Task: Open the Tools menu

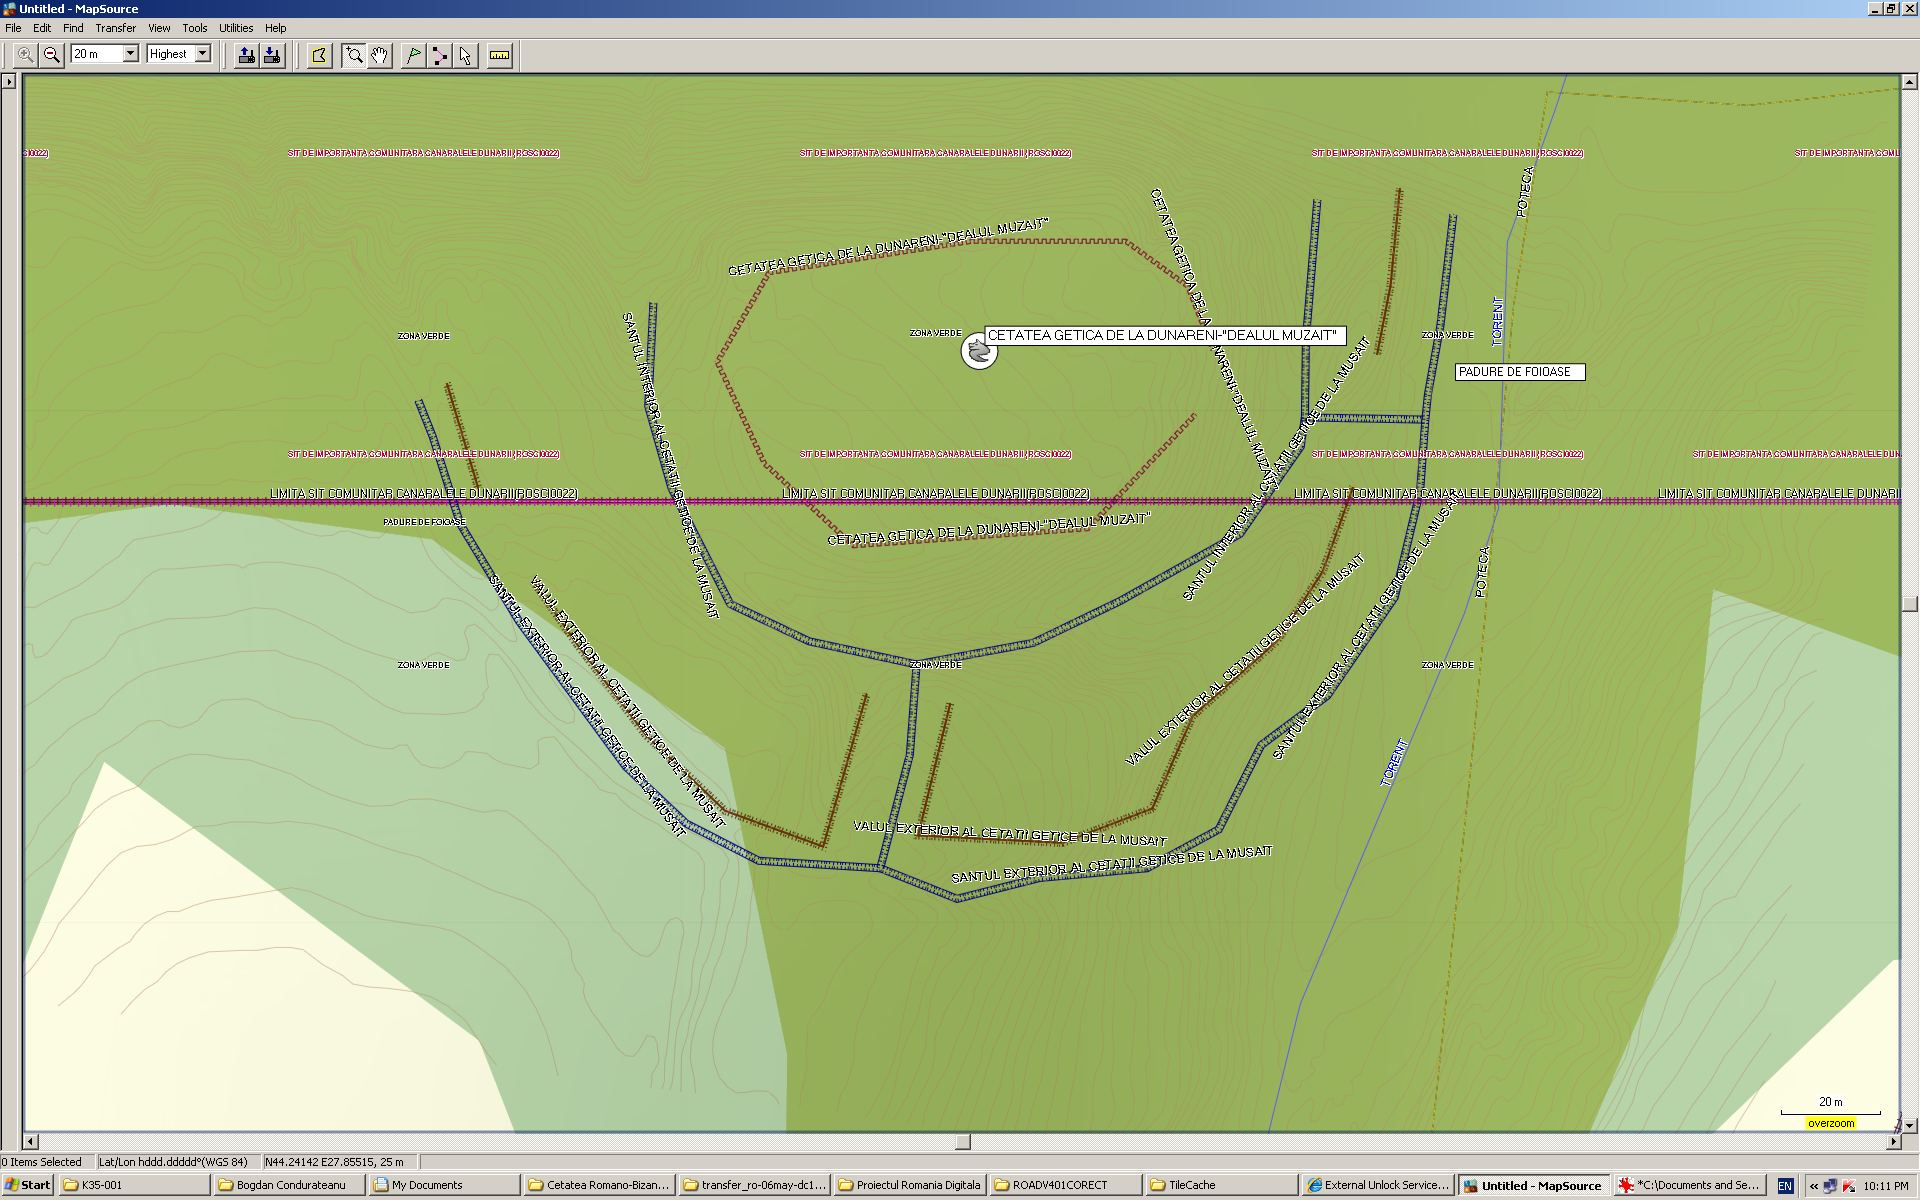Action: [195, 28]
